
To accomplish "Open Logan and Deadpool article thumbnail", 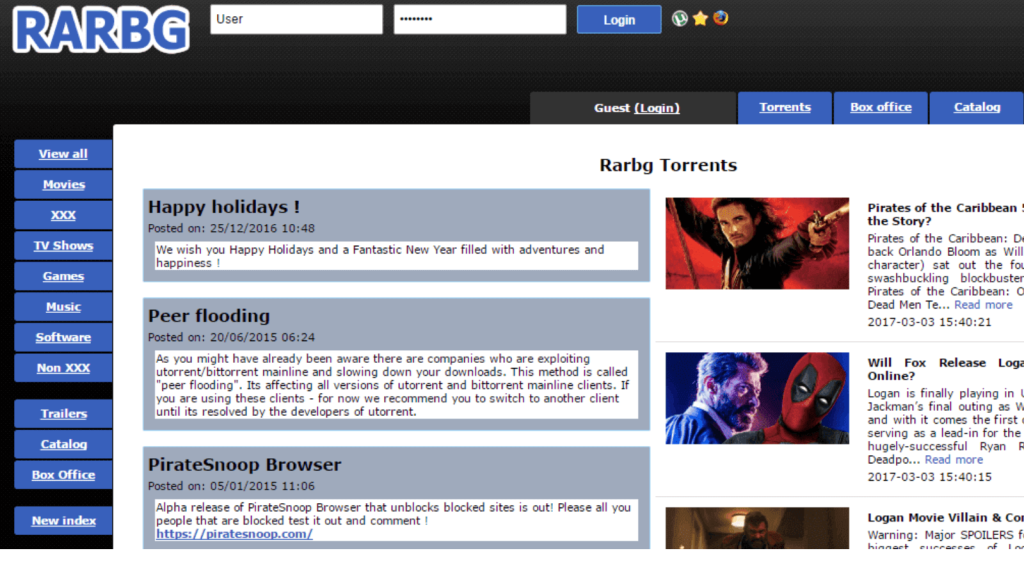I will [x=757, y=398].
